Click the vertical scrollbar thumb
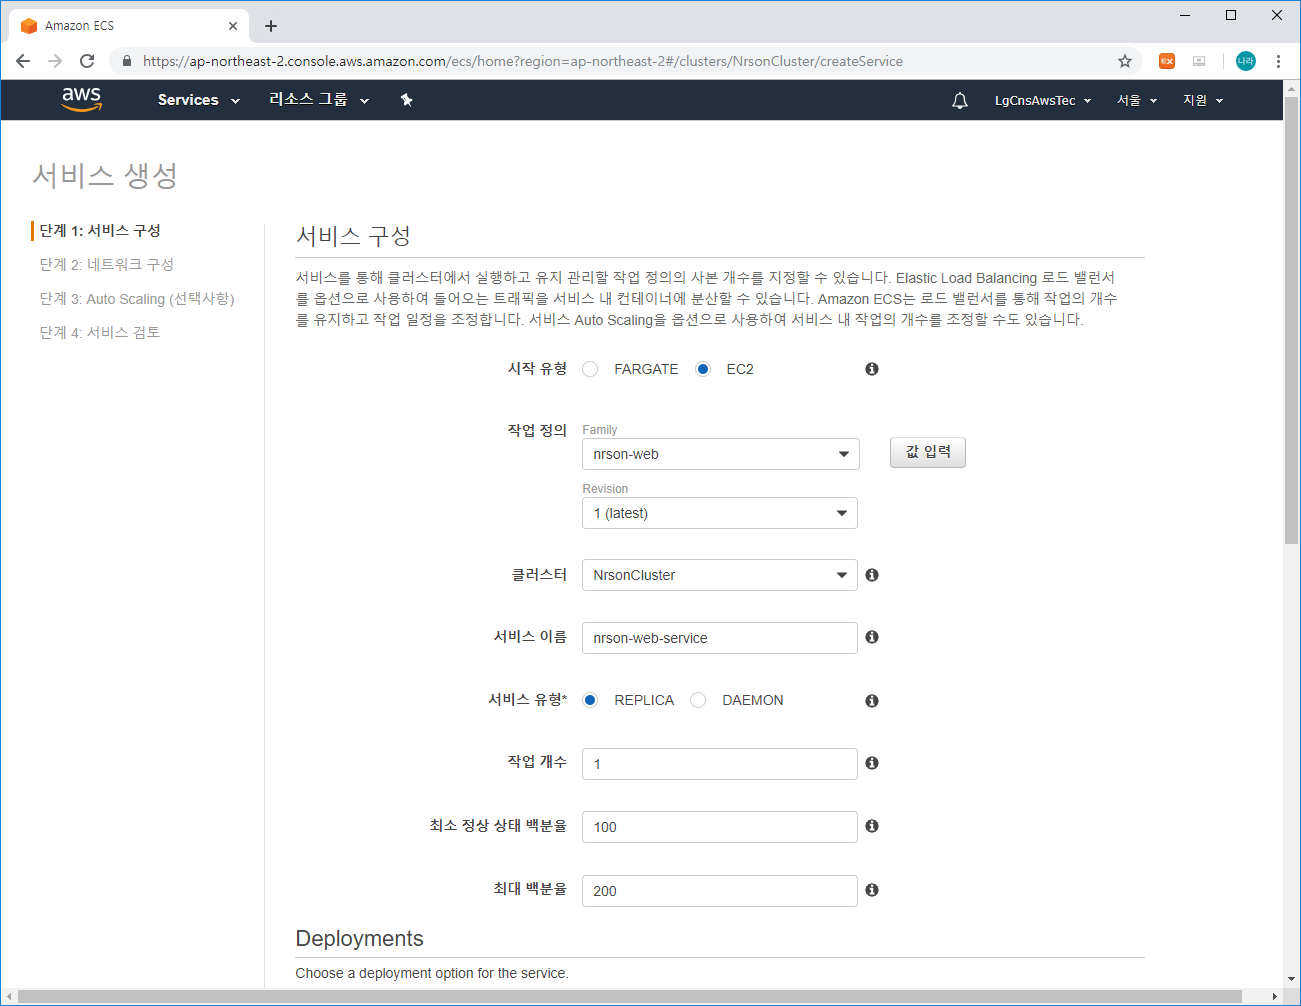The image size is (1301, 1006). [1291, 320]
